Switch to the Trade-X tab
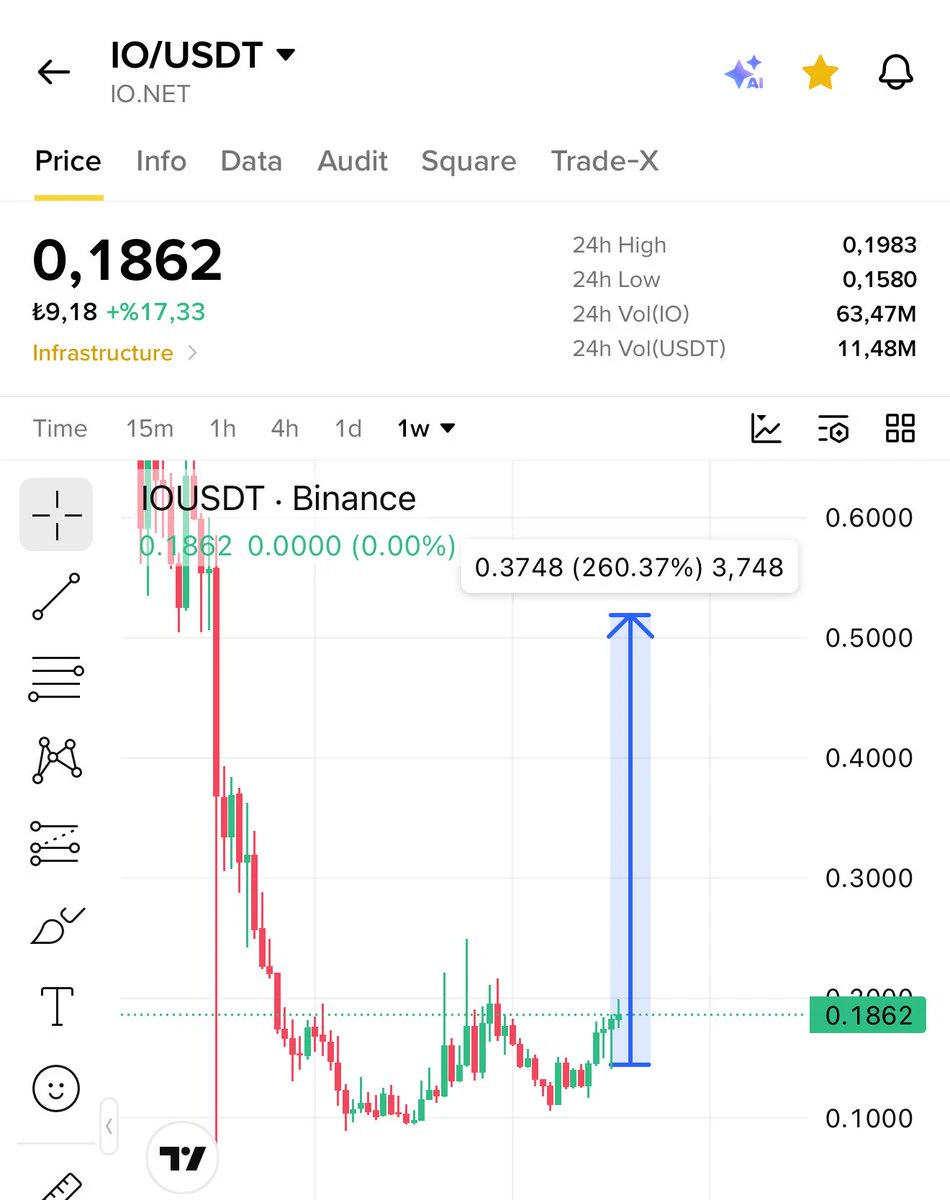Screen dimensions: 950x1200 (x=605, y=161)
